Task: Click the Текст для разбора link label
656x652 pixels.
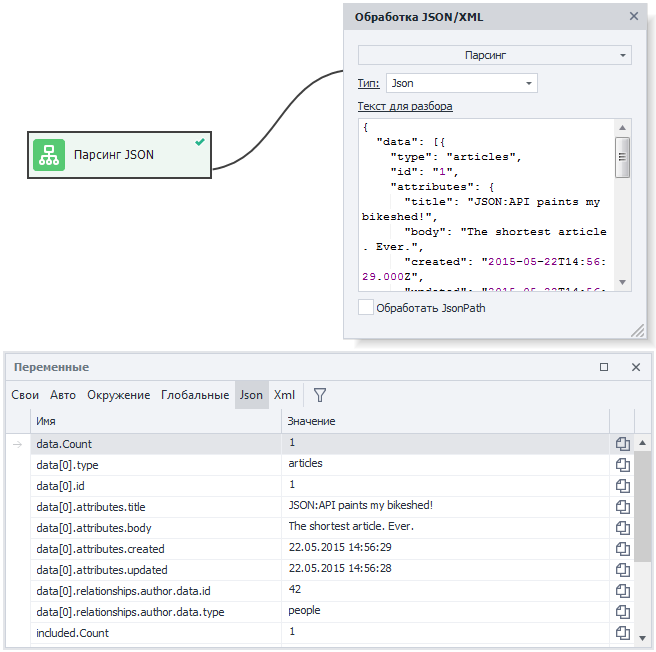Action: [405, 106]
